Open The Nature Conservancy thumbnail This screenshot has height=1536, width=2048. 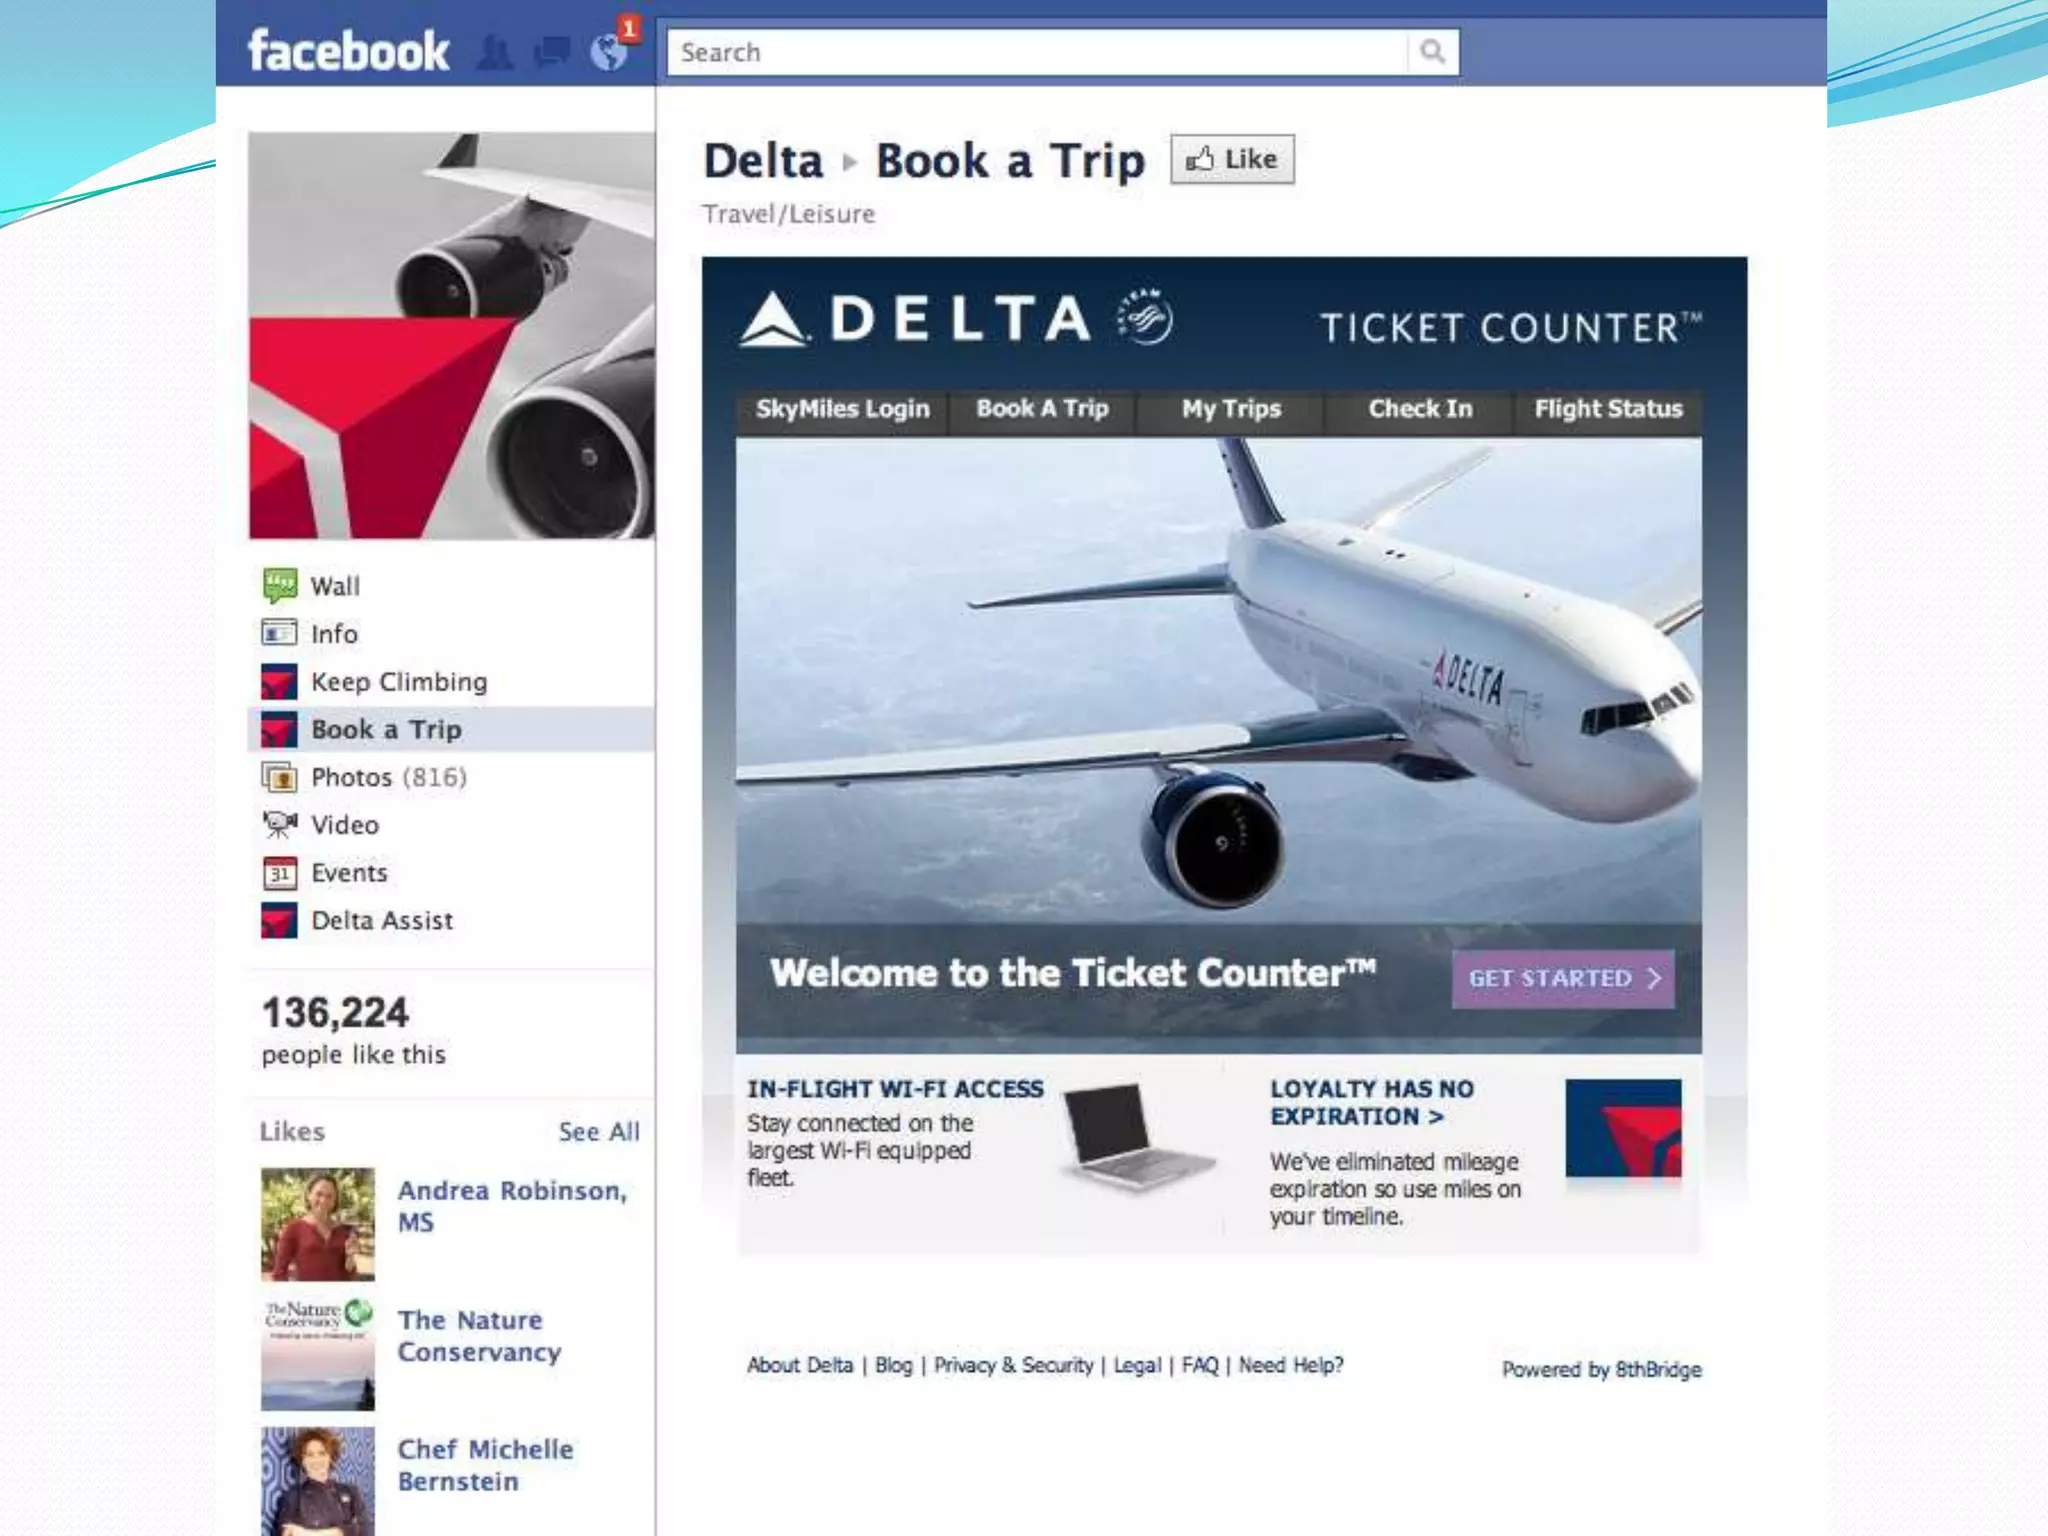click(x=318, y=1354)
